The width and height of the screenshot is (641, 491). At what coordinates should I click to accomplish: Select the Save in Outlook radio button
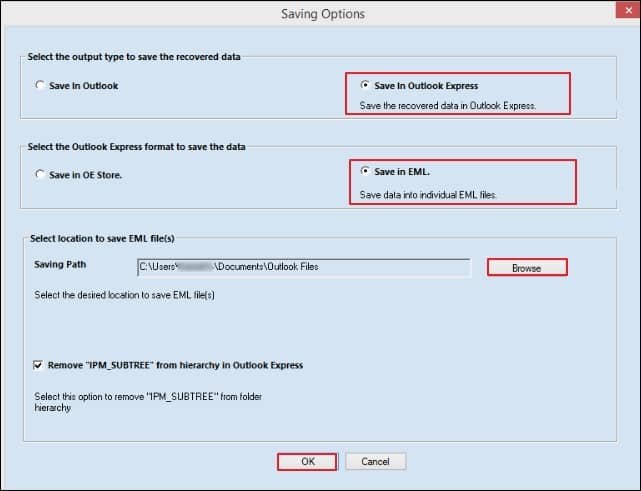40,86
